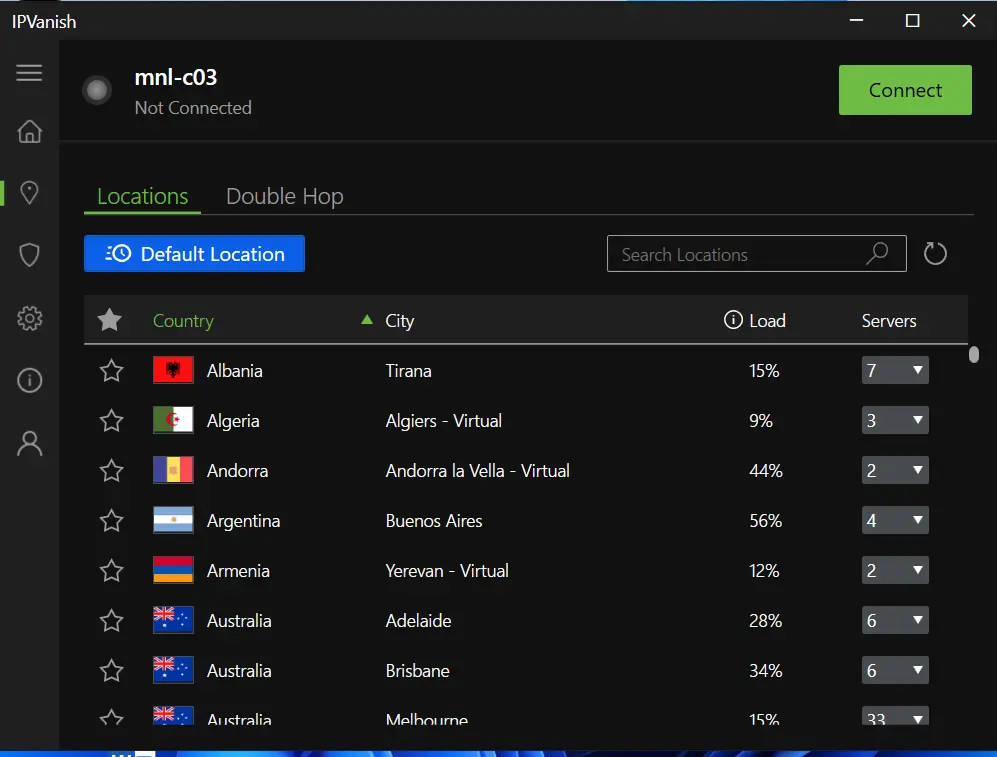Image resolution: width=997 pixels, height=757 pixels.
Task: Click the Not Connected status text
Action: pyautogui.click(x=193, y=108)
